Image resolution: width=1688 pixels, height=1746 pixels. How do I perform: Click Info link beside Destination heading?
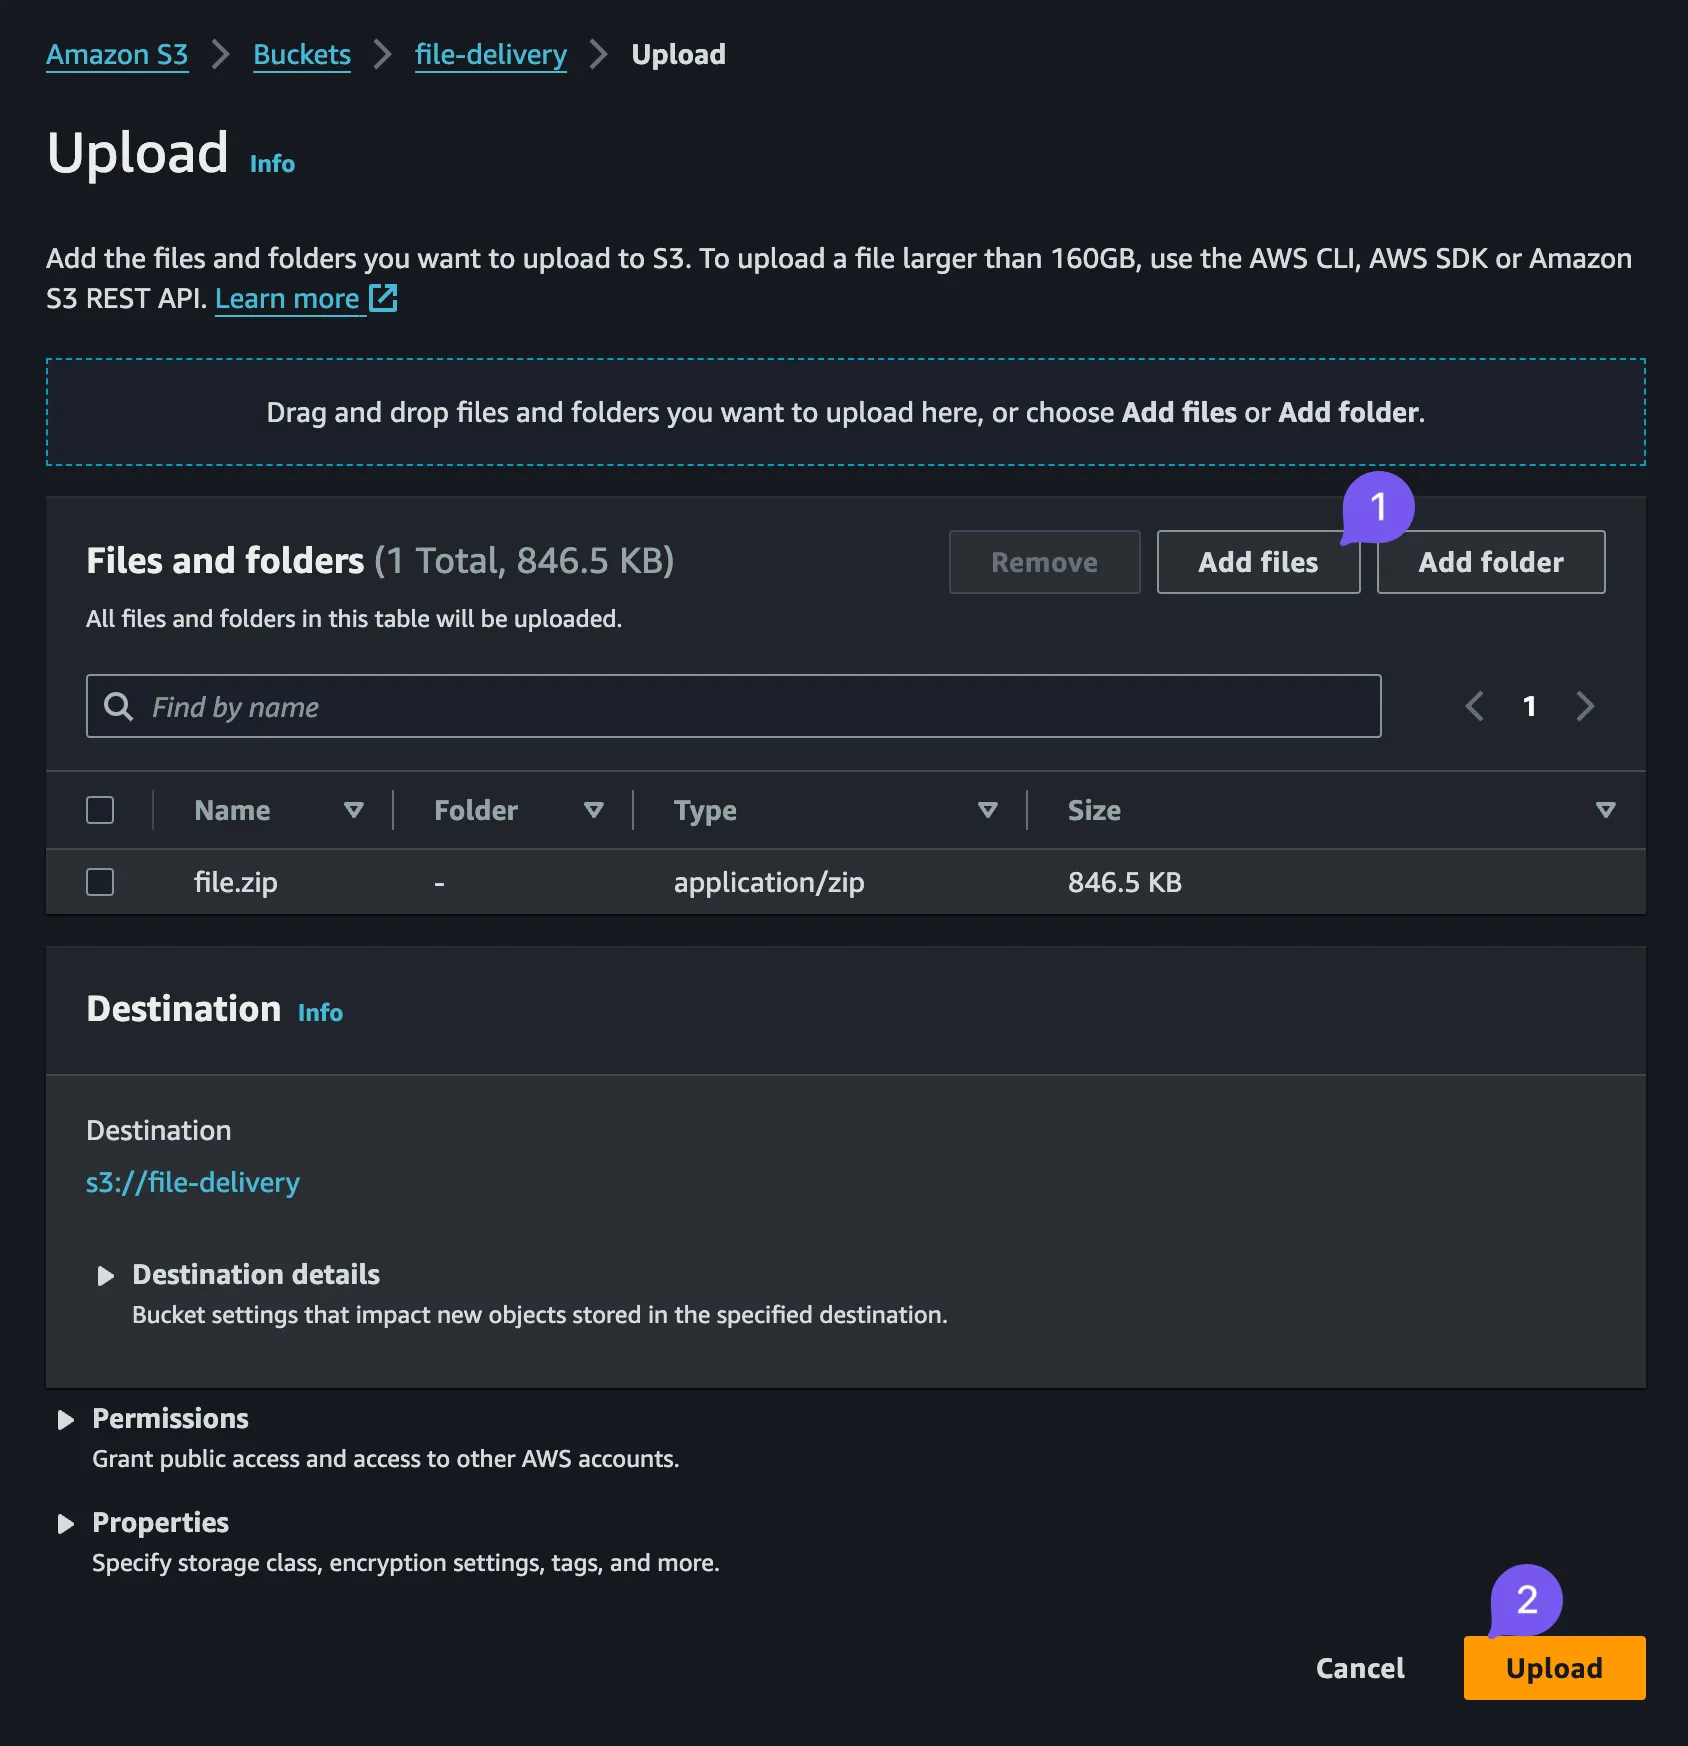coord(320,1013)
